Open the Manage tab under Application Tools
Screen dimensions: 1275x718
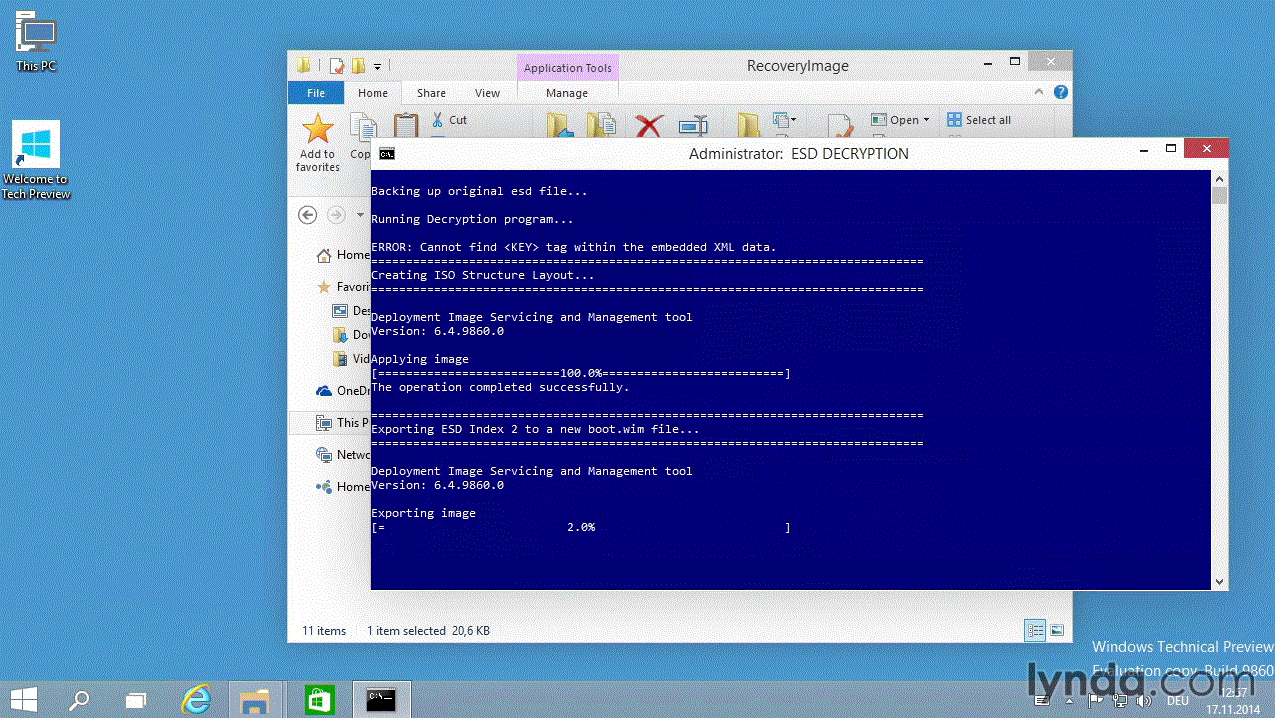pos(567,93)
